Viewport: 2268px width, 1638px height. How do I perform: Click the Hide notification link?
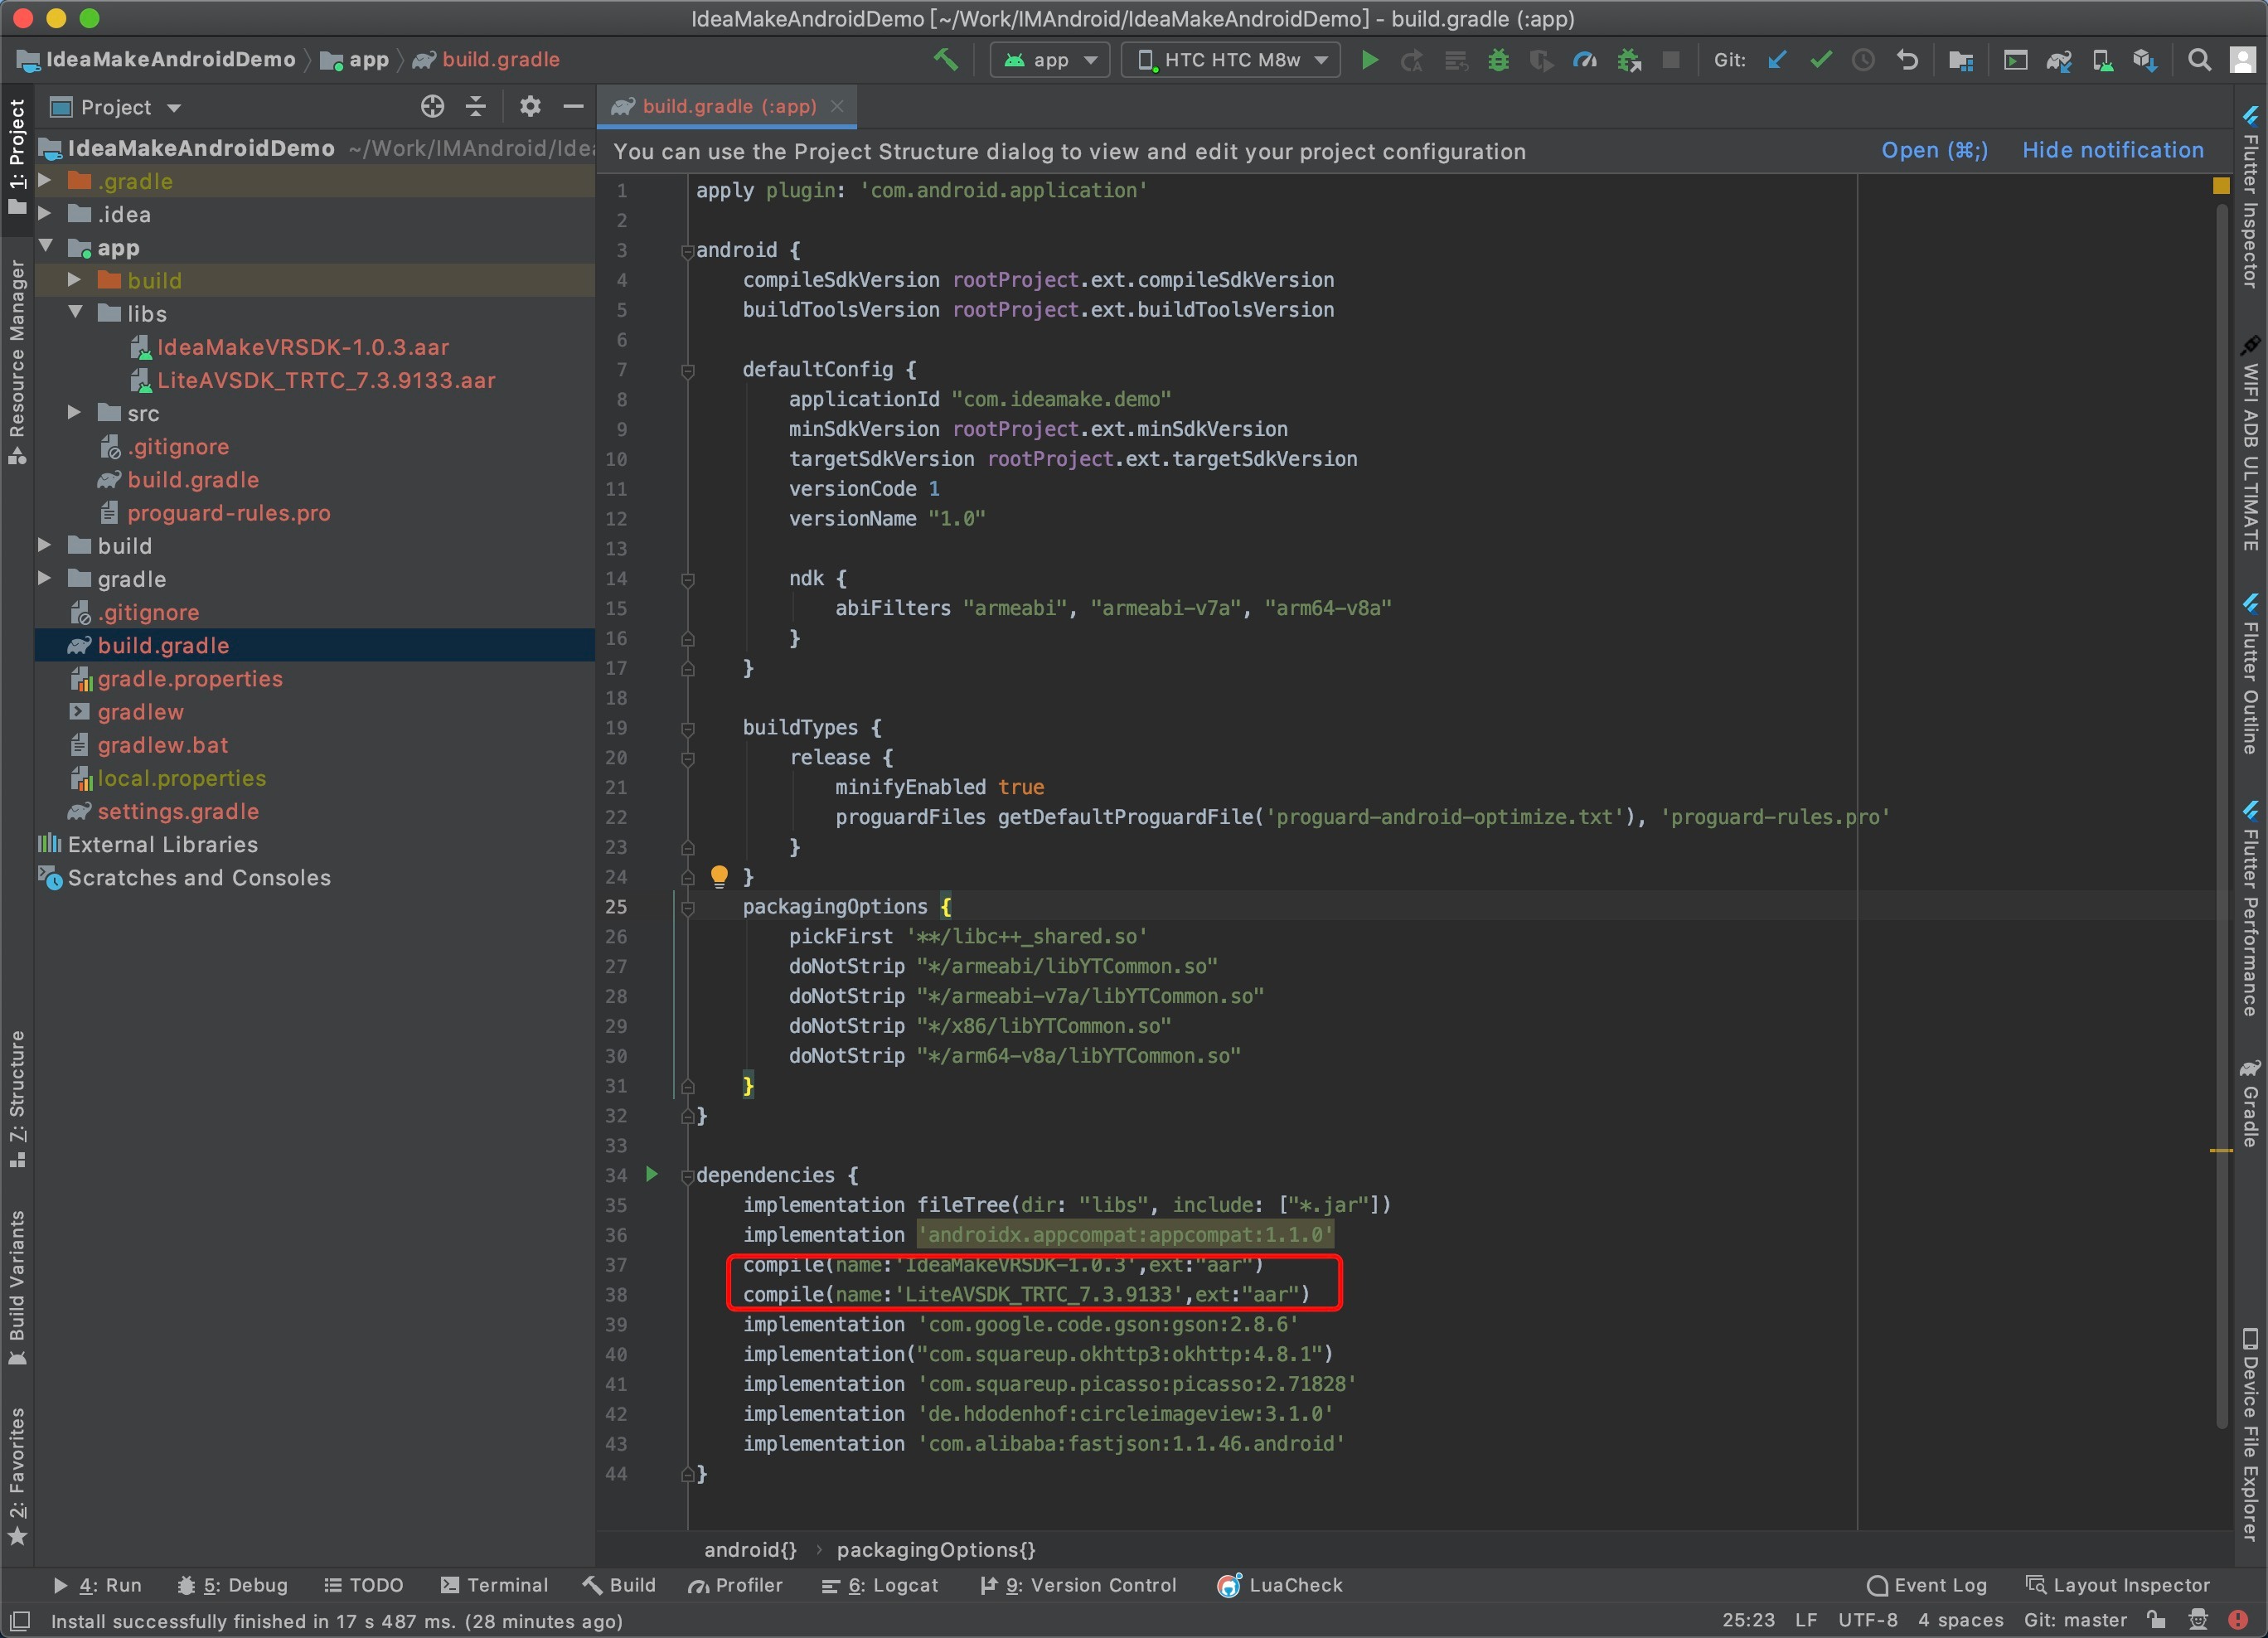pyautogui.click(x=2112, y=150)
